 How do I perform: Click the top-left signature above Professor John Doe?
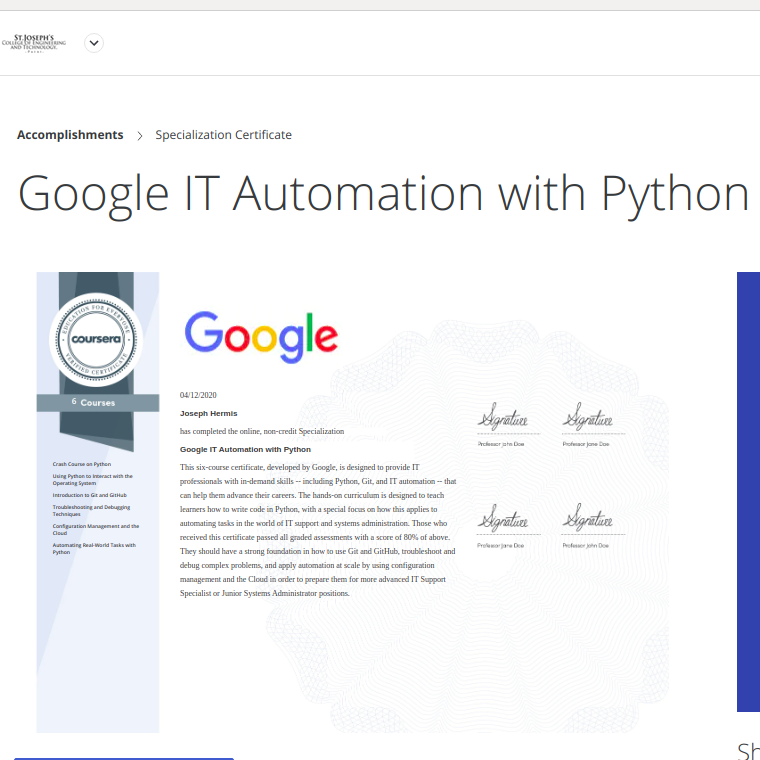(503, 418)
